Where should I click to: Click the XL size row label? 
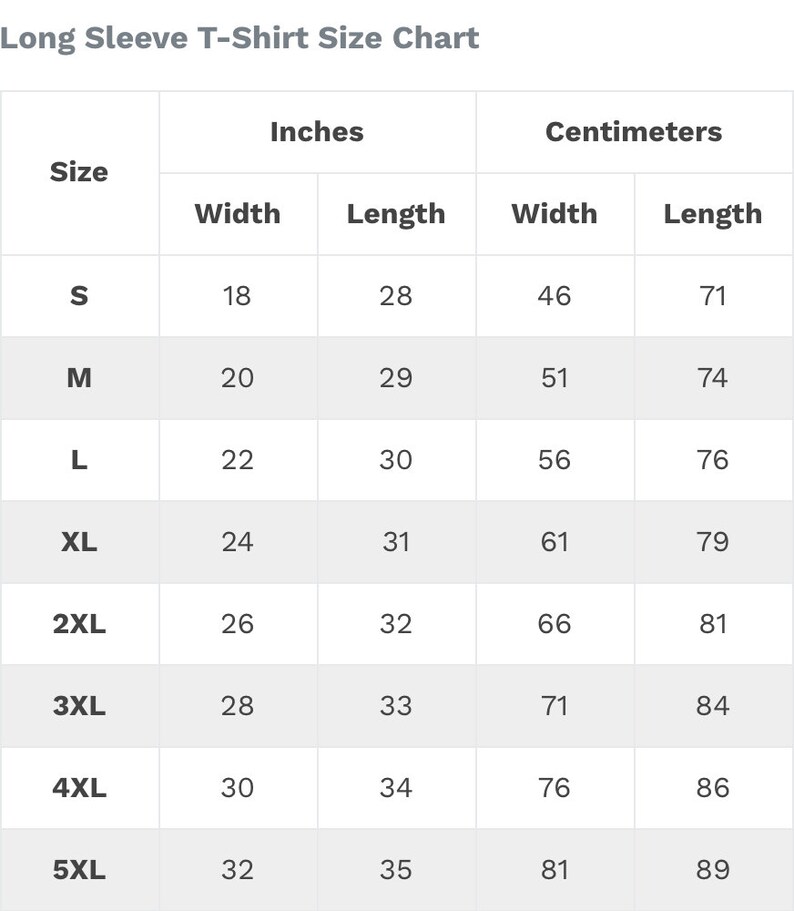click(x=80, y=542)
